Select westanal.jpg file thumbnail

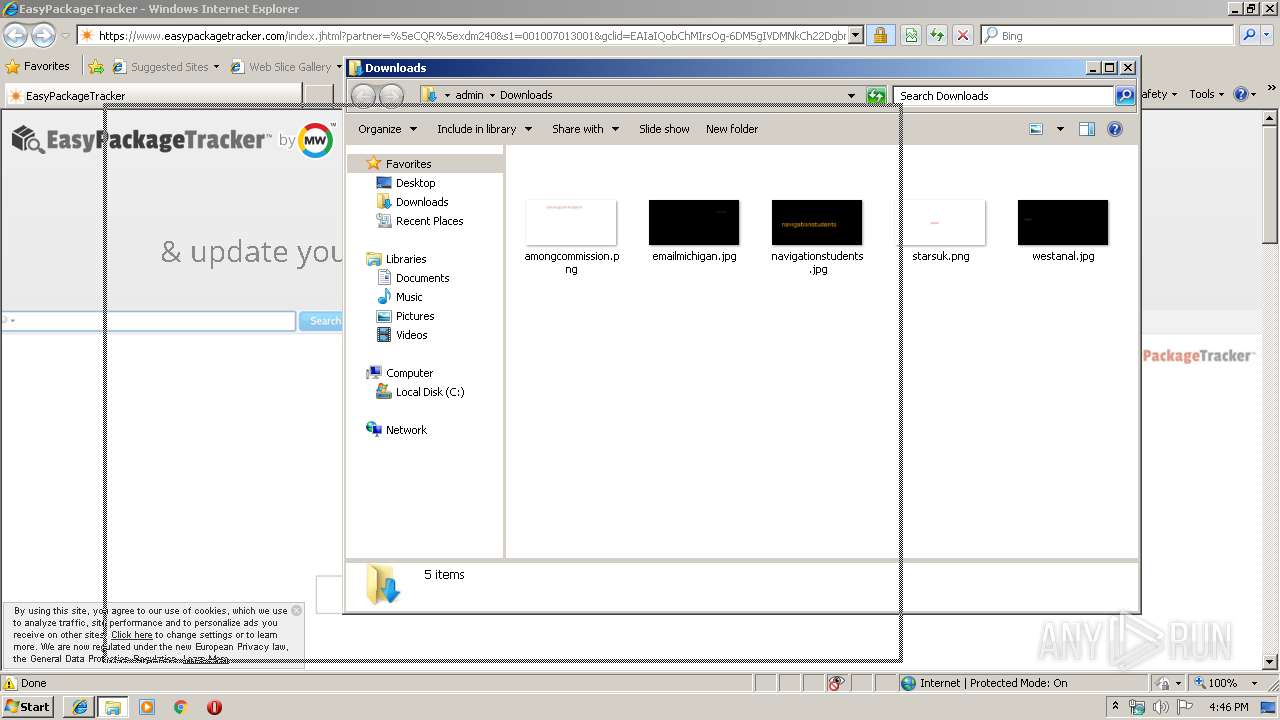1063,222
